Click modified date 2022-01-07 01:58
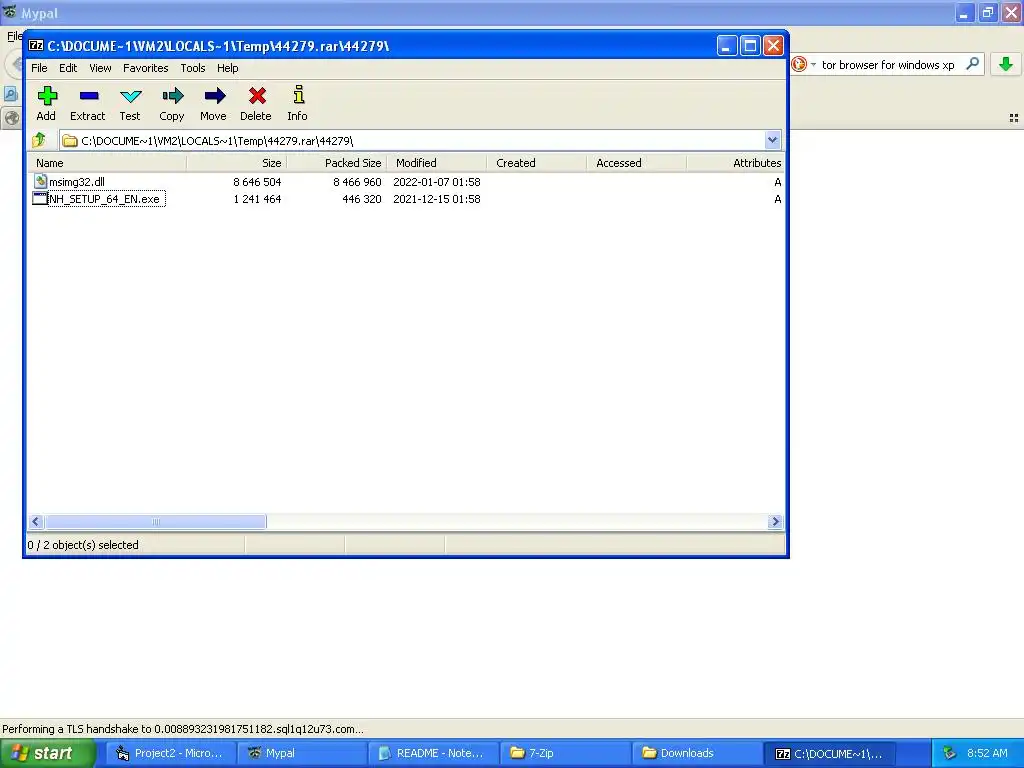 (437, 182)
